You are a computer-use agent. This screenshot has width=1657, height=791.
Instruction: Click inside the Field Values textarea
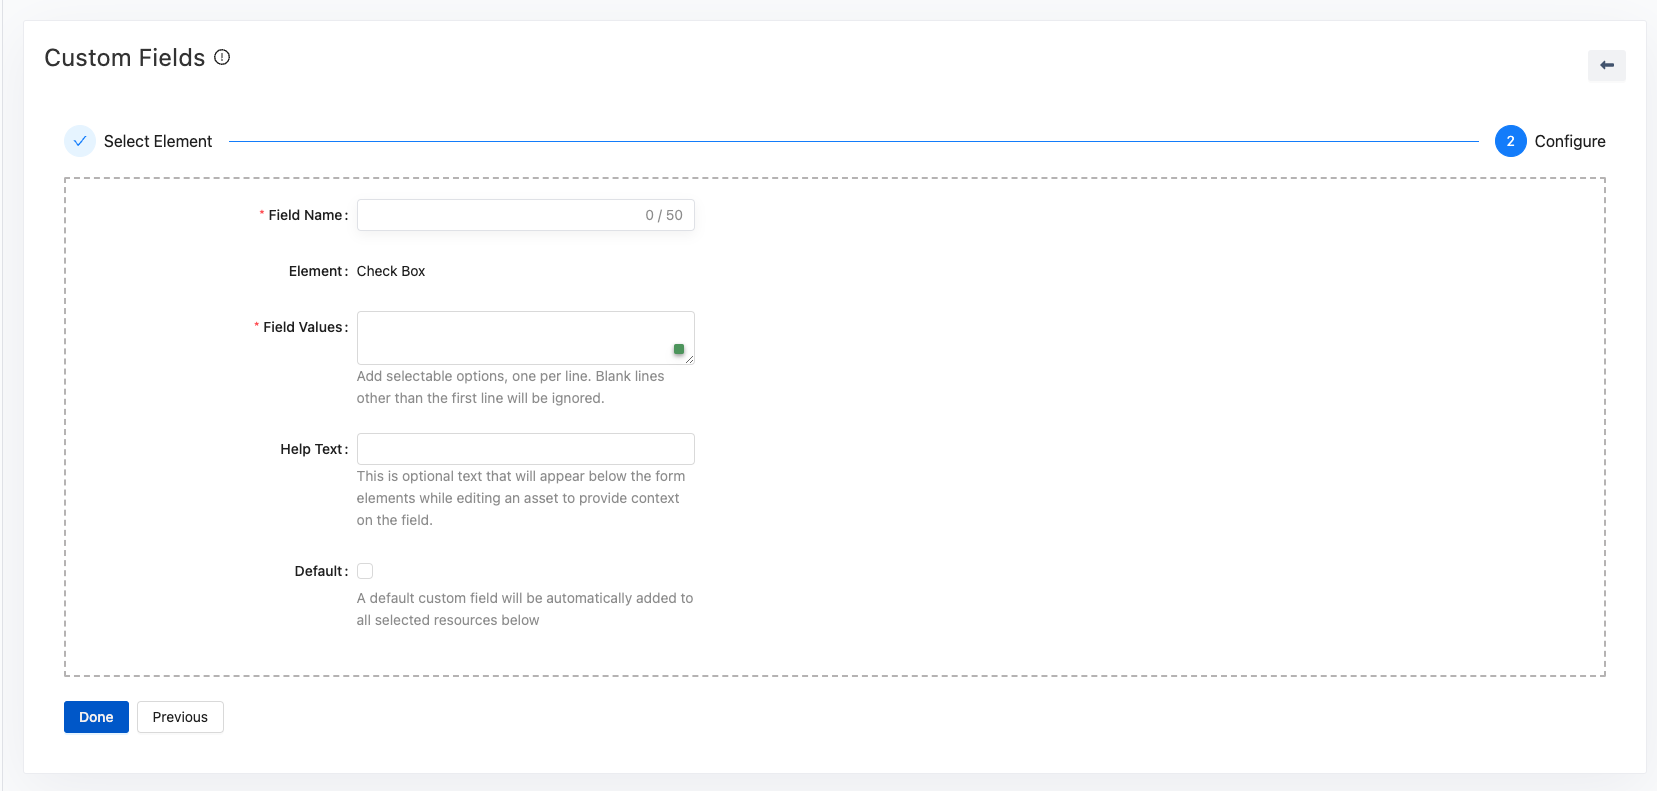[x=510, y=337]
